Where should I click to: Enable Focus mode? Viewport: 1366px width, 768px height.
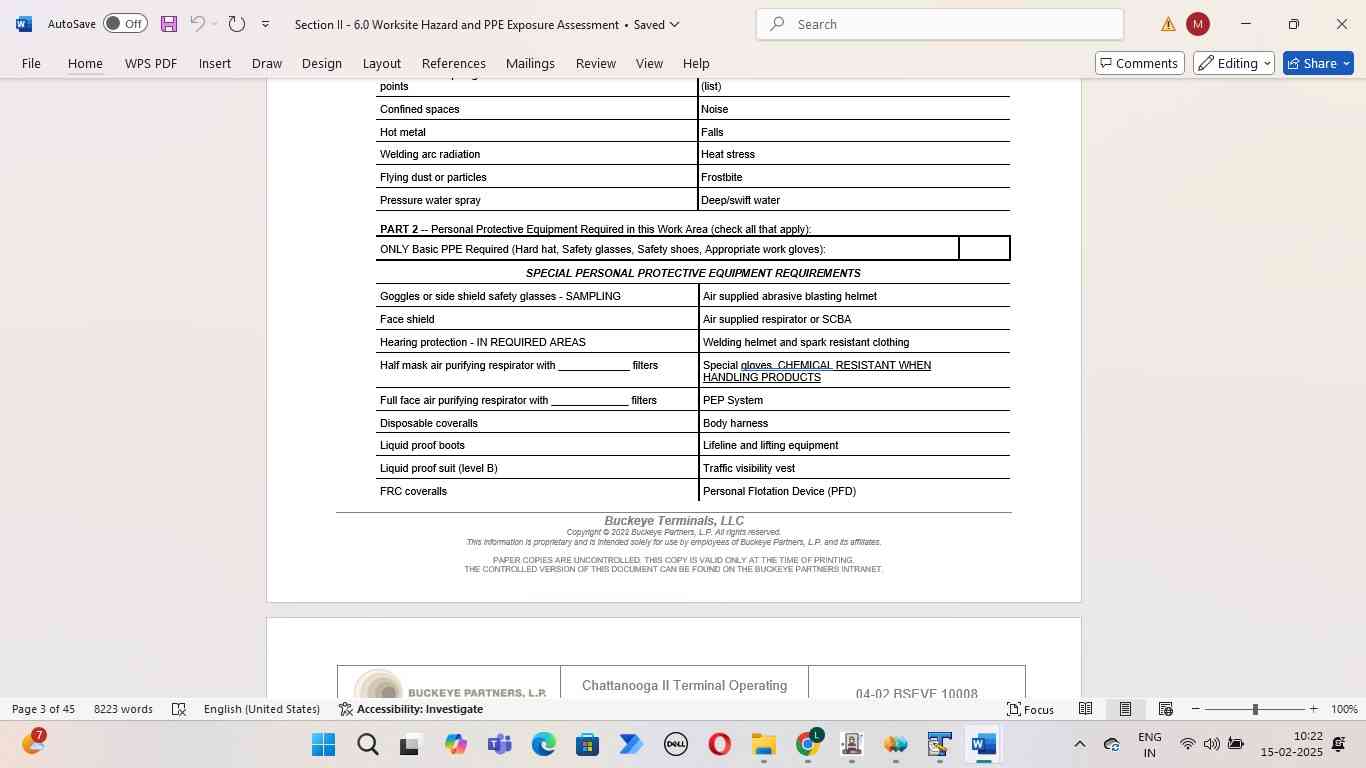1030,709
